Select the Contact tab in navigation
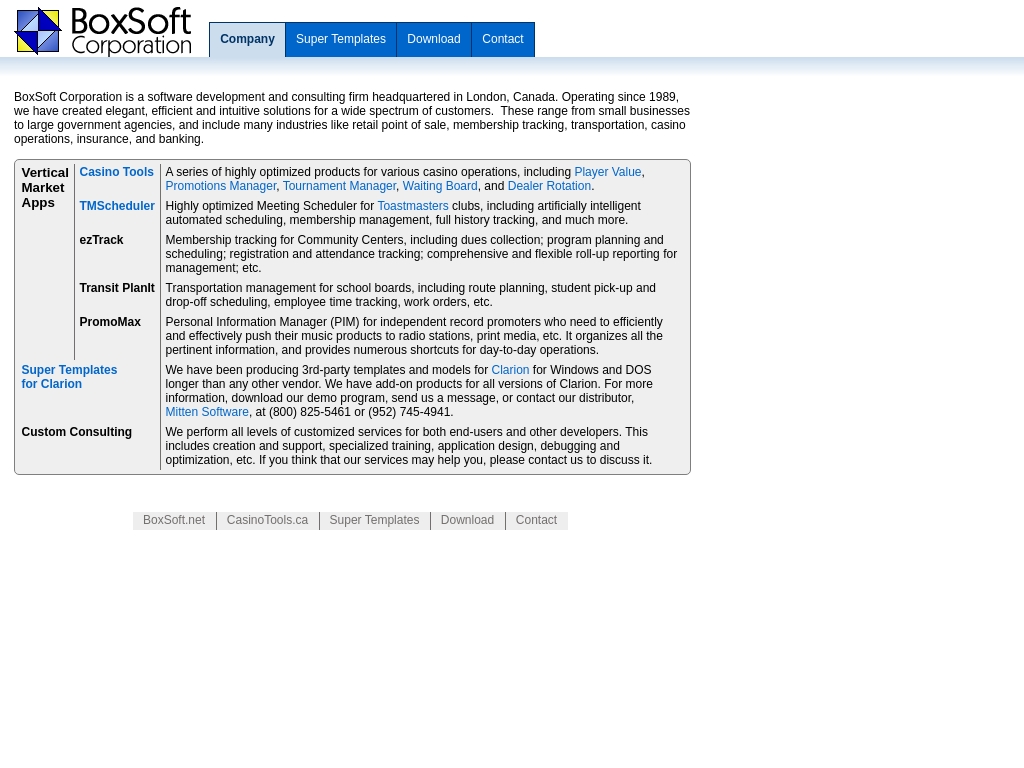 (503, 39)
